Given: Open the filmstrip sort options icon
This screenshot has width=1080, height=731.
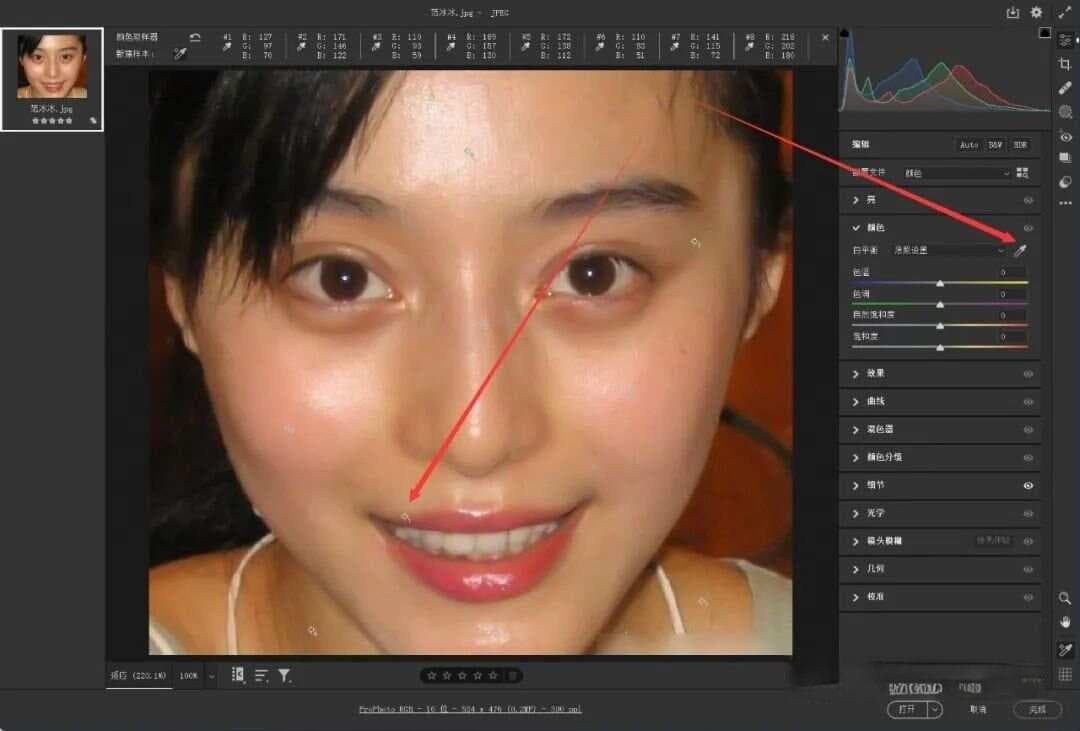Looking at the screenshot, I should pyautogui.click(x=261, y=676).
